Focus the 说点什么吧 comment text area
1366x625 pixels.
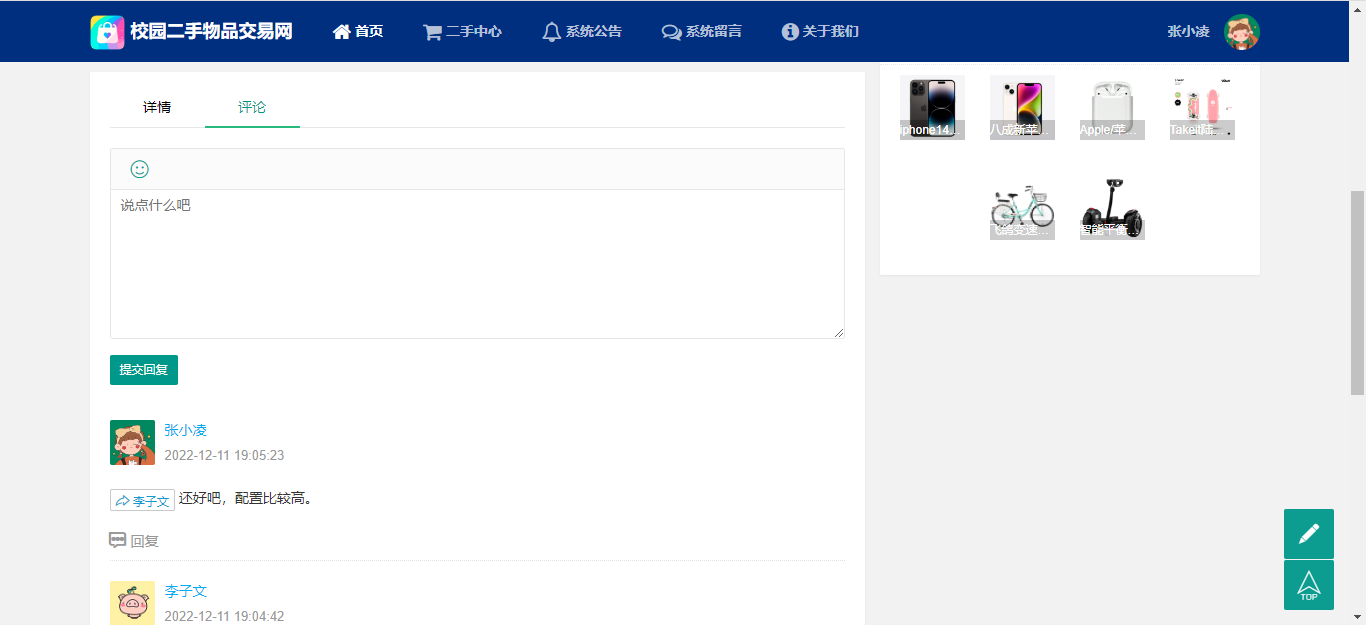click(477, 264)
